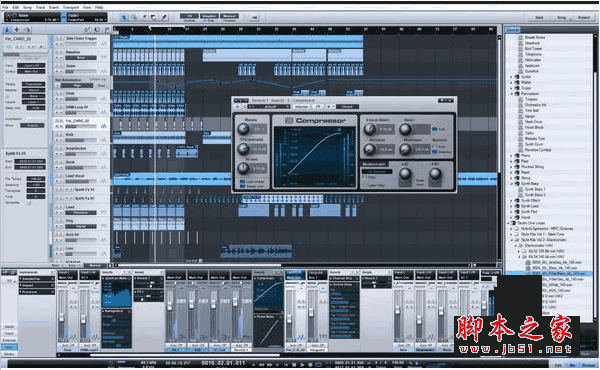Open the Edit menu
Screen dimensions: 600x370
[16, 7]
